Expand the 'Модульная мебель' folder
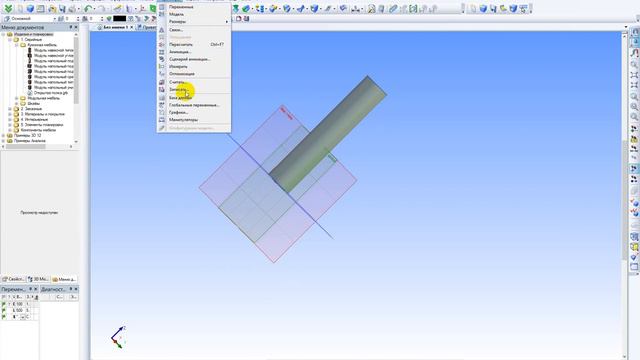 [x=17, y=98]
